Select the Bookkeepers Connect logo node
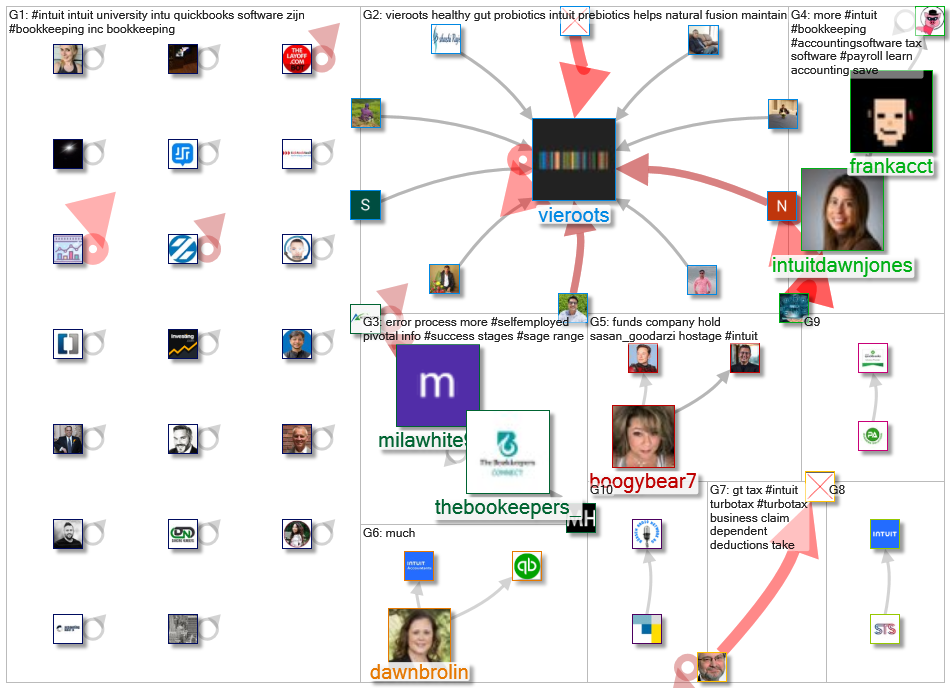 click(508, 452)
